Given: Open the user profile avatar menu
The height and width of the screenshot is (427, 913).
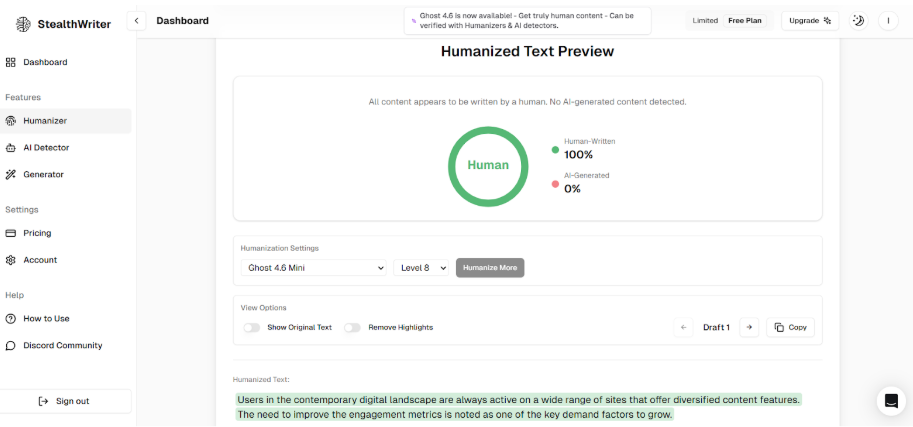Looking at the screenshot, I should pyautogui.click(x=888, y=21).
